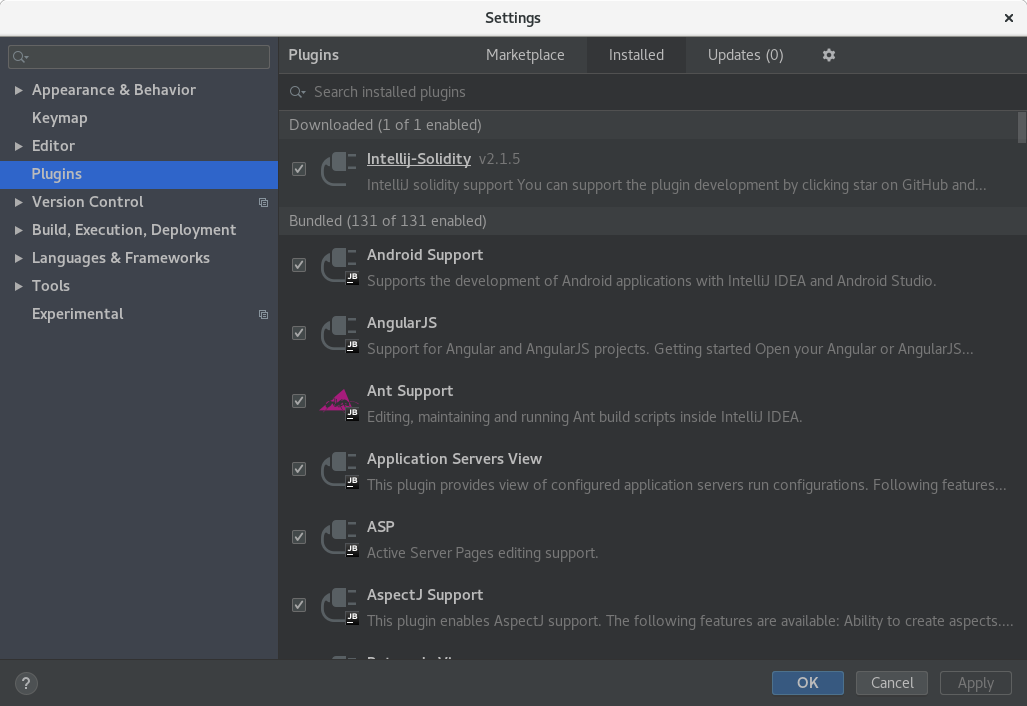The image size is (1027, 706).
Task: Click the OK button
Action: (808, 683)
